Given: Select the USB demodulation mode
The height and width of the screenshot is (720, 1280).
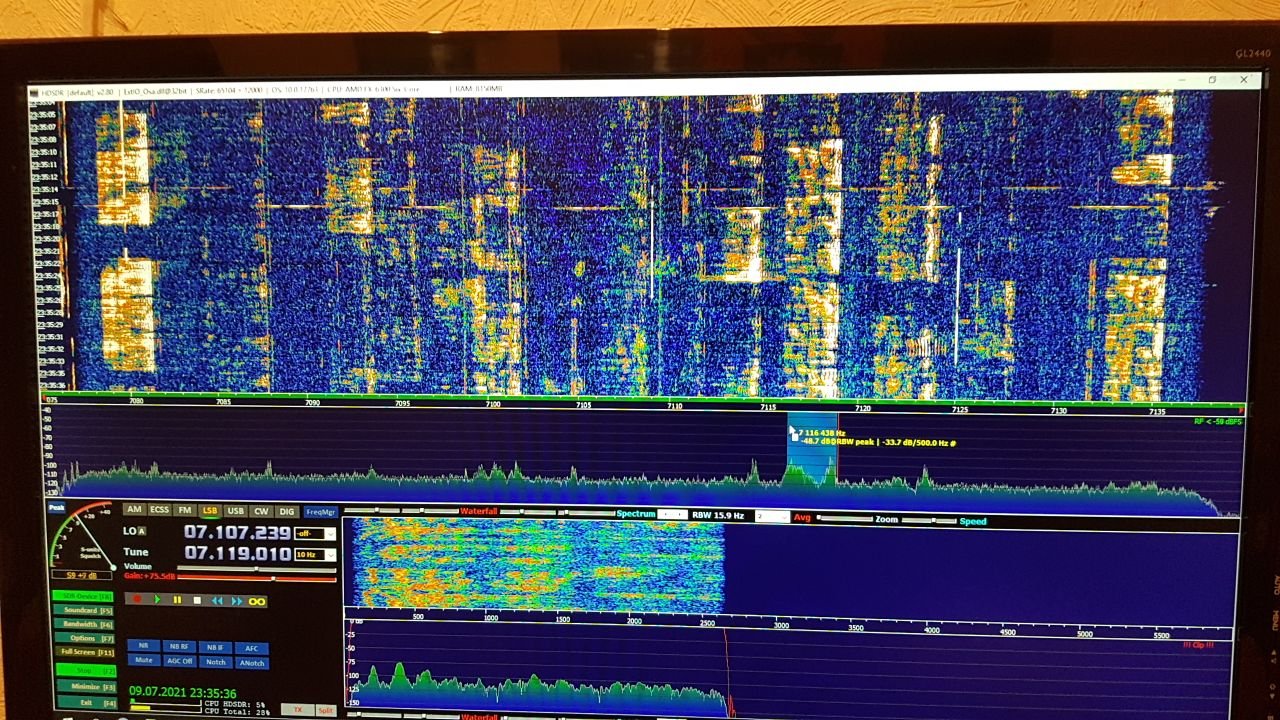Looking at the screenshot, I should [x=235, y=511].
